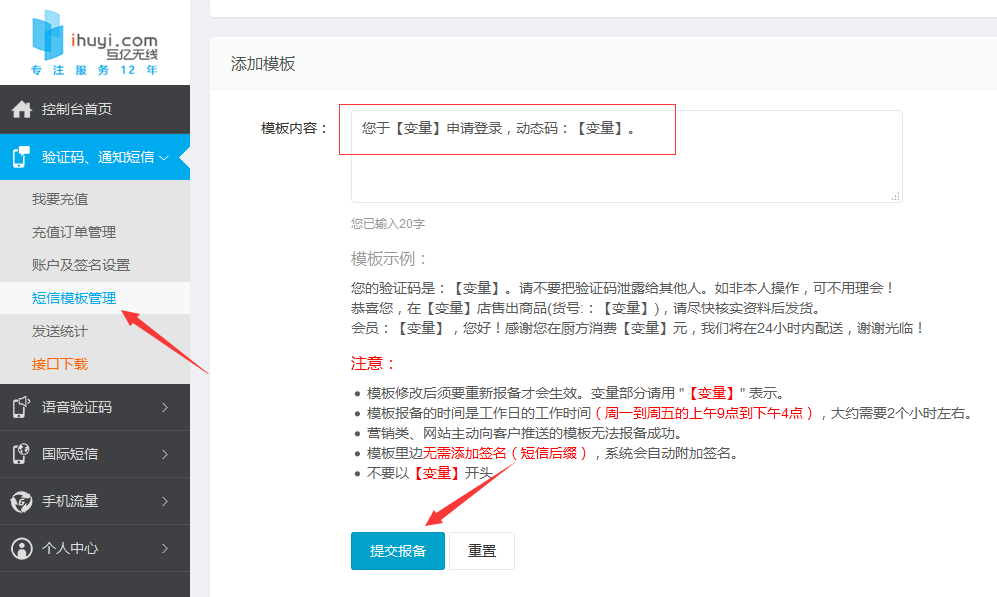
Task: Click the voice phone icon for 语音验证码
Action: coord(21,407)
